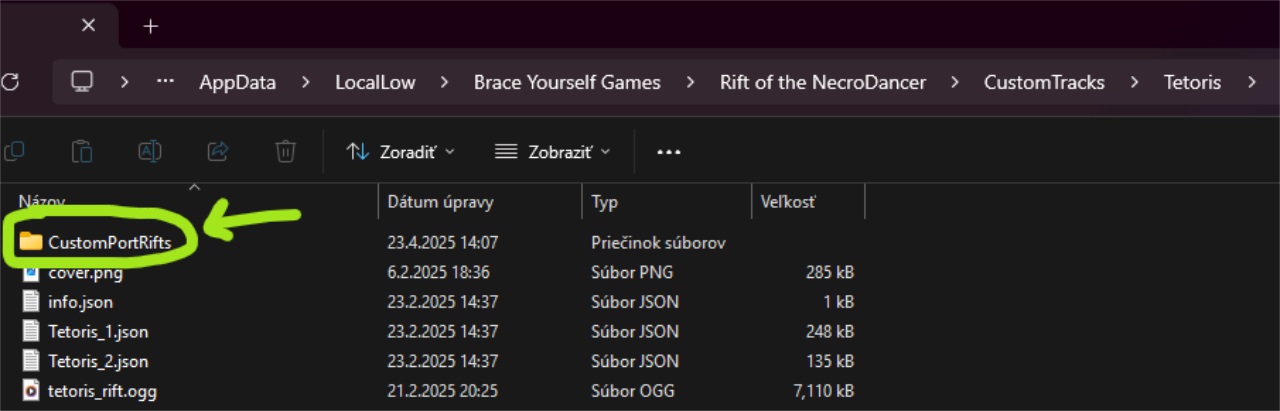Viewport: 1280px width, 411px height.
Task: Select the CustomPortRifts folder
Action: 109,241
